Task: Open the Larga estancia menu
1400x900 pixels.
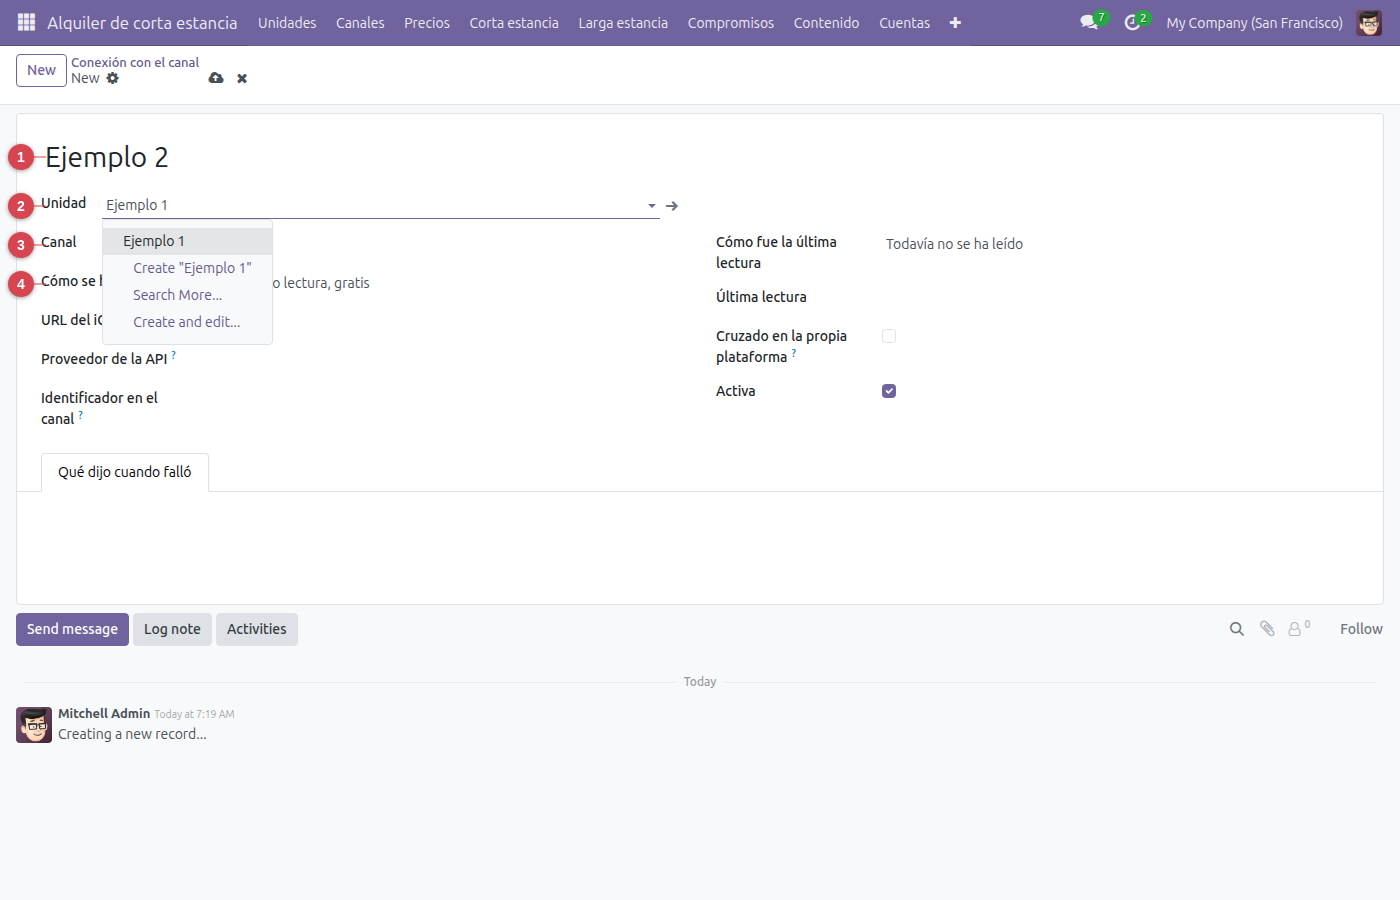Action: pos(623,22)
